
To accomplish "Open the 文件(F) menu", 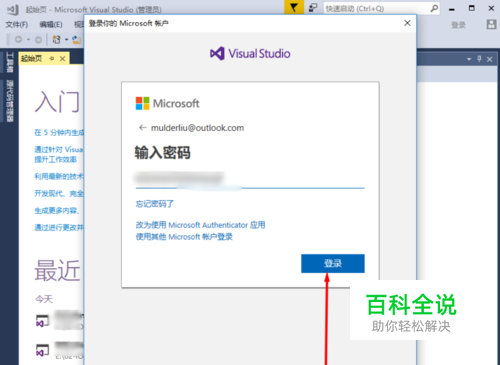I will pyautogui.click(x=17, y=24).
